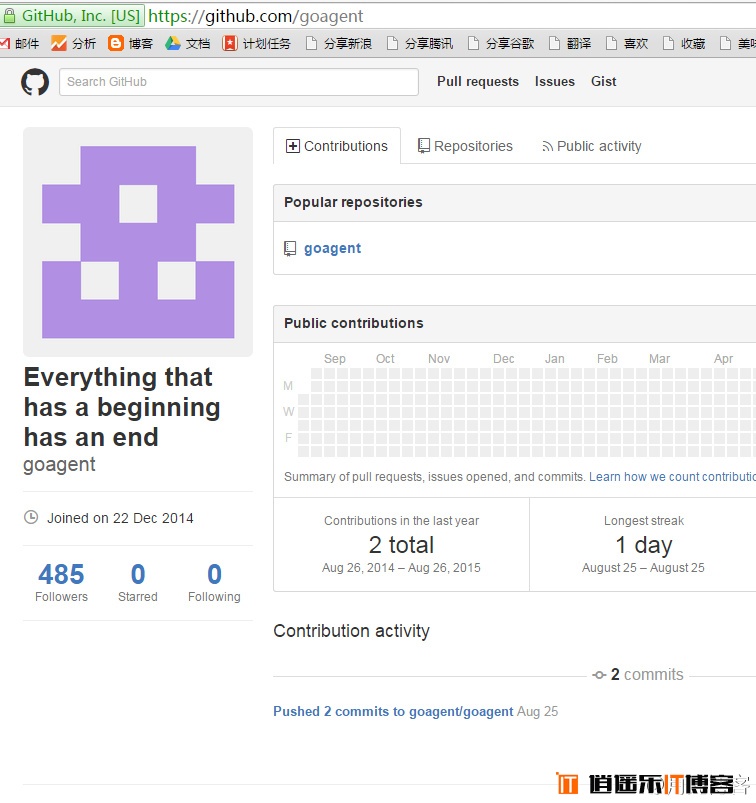Switch to the Repositories tab

465,146
